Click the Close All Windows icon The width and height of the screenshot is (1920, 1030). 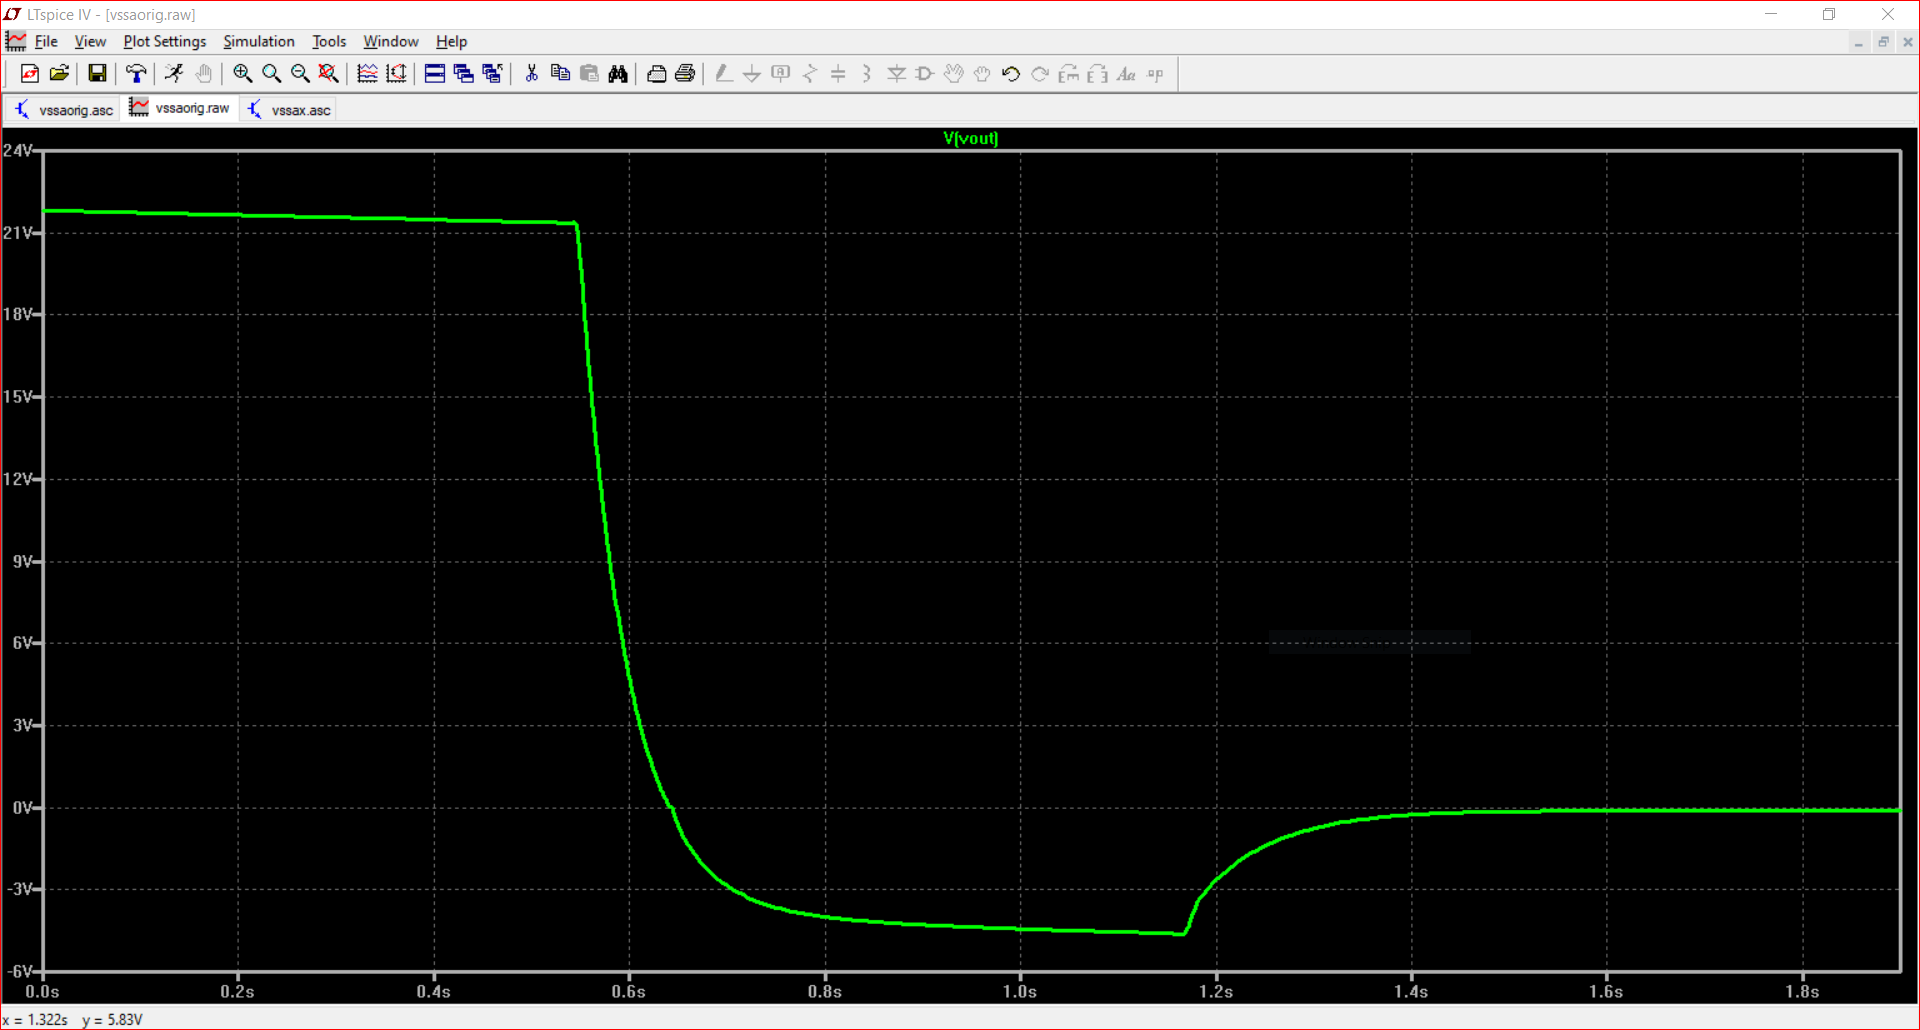pyautogui.click(x=492, y=74)
